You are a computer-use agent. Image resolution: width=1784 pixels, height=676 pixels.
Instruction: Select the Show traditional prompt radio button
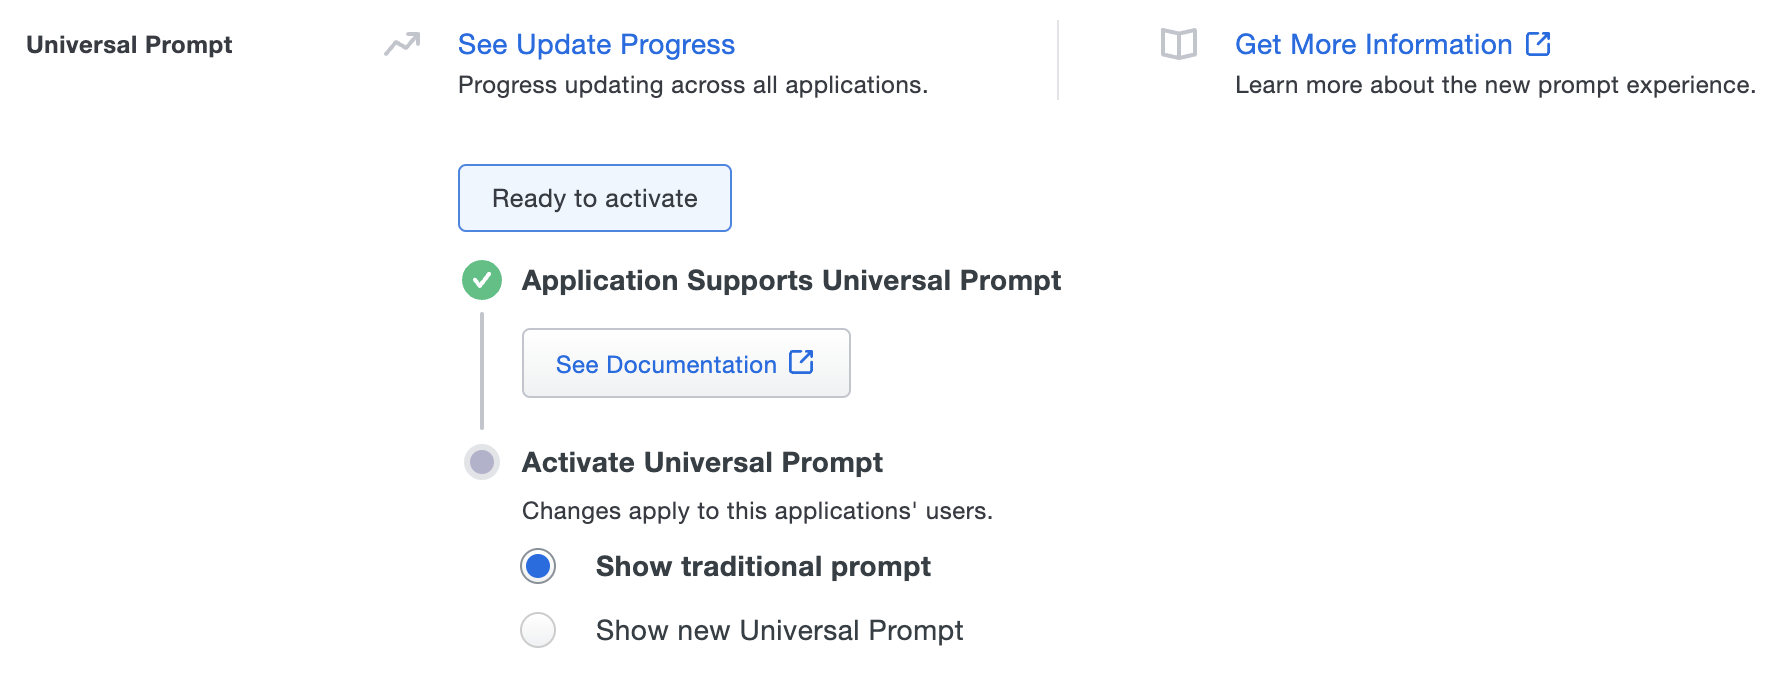pos(537,566)
